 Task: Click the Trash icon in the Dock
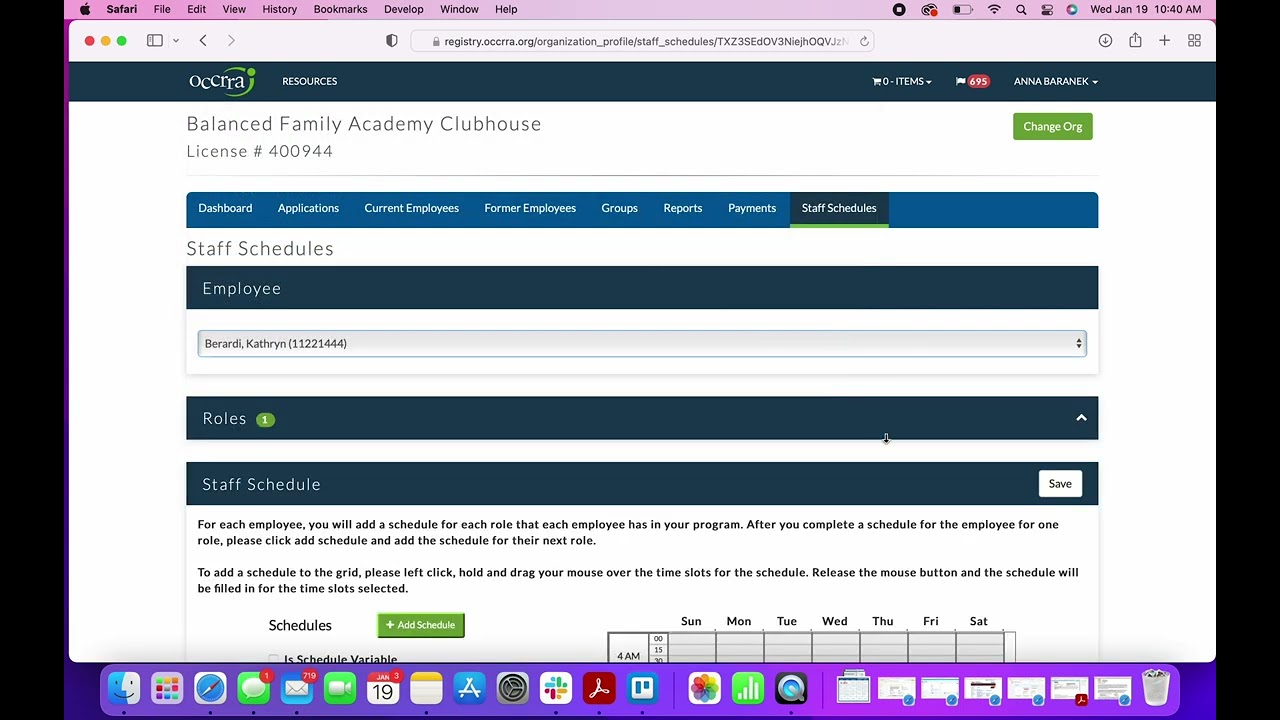click(1155, 689)
